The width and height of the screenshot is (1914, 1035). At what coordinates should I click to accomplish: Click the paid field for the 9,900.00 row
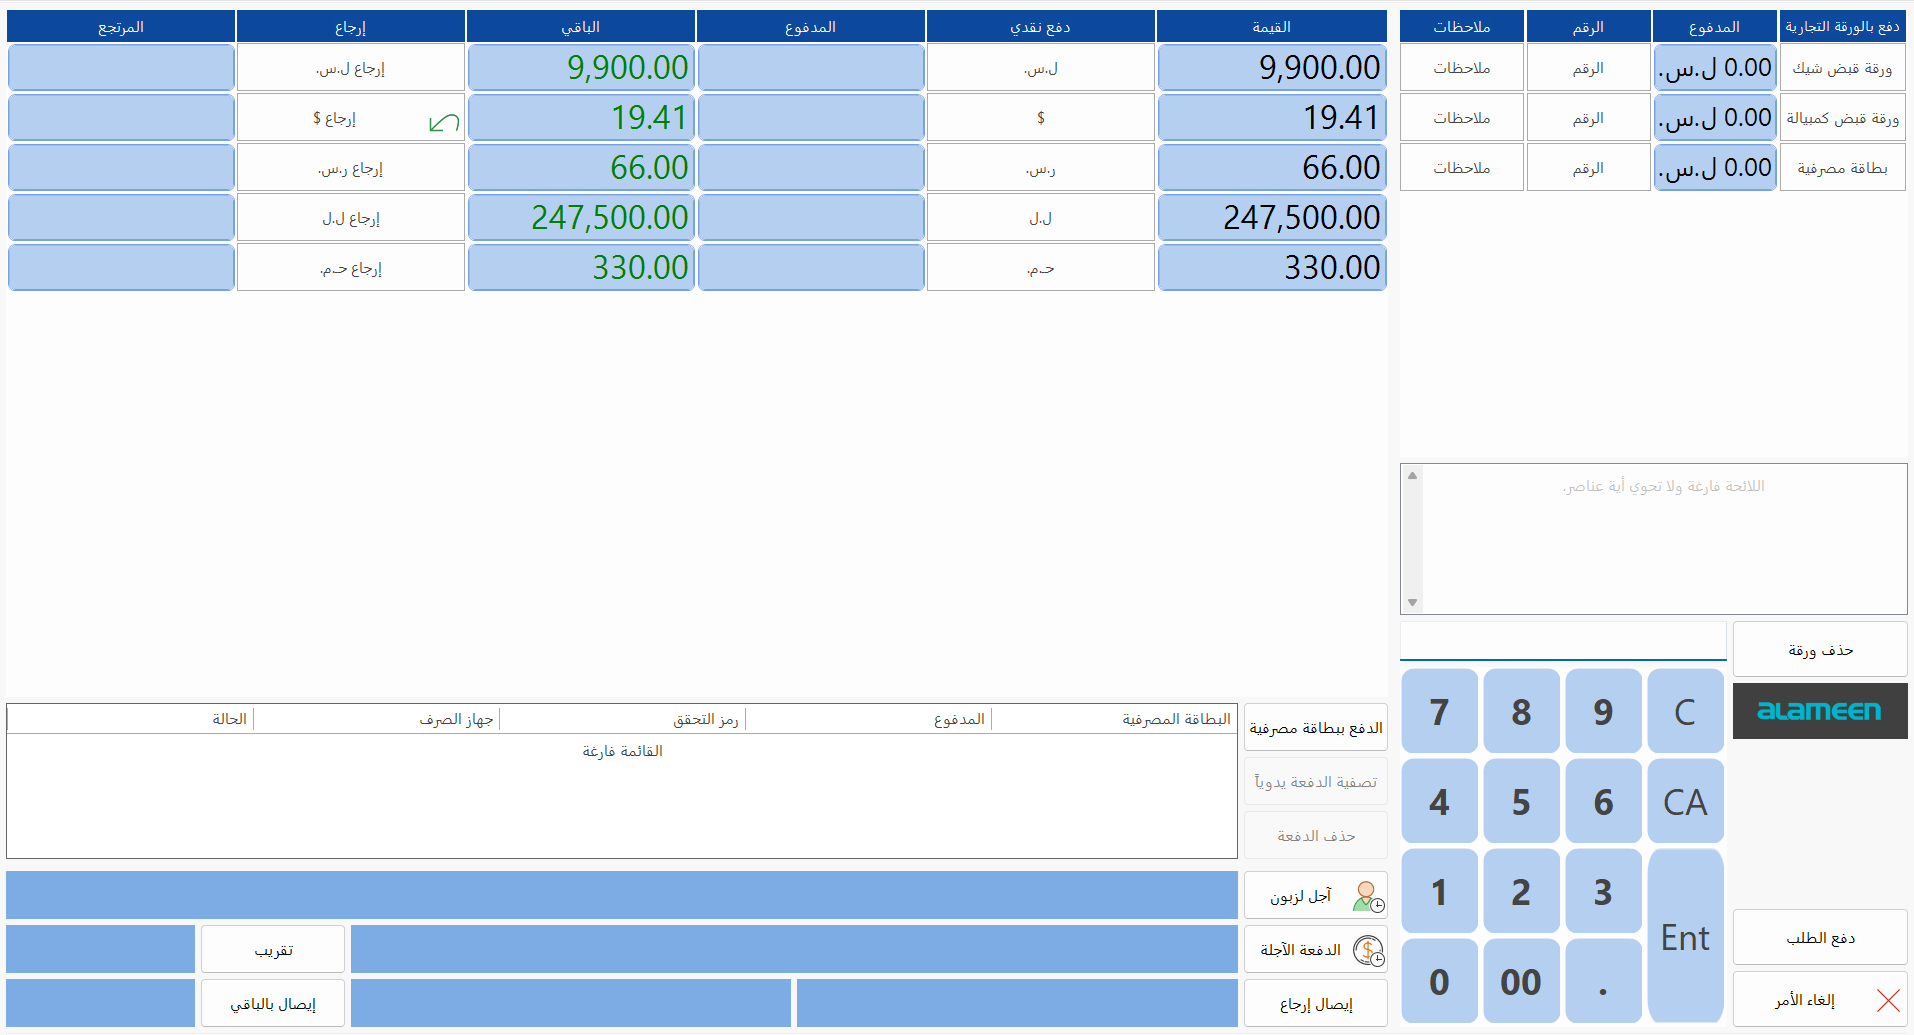[x=810, y=68]
